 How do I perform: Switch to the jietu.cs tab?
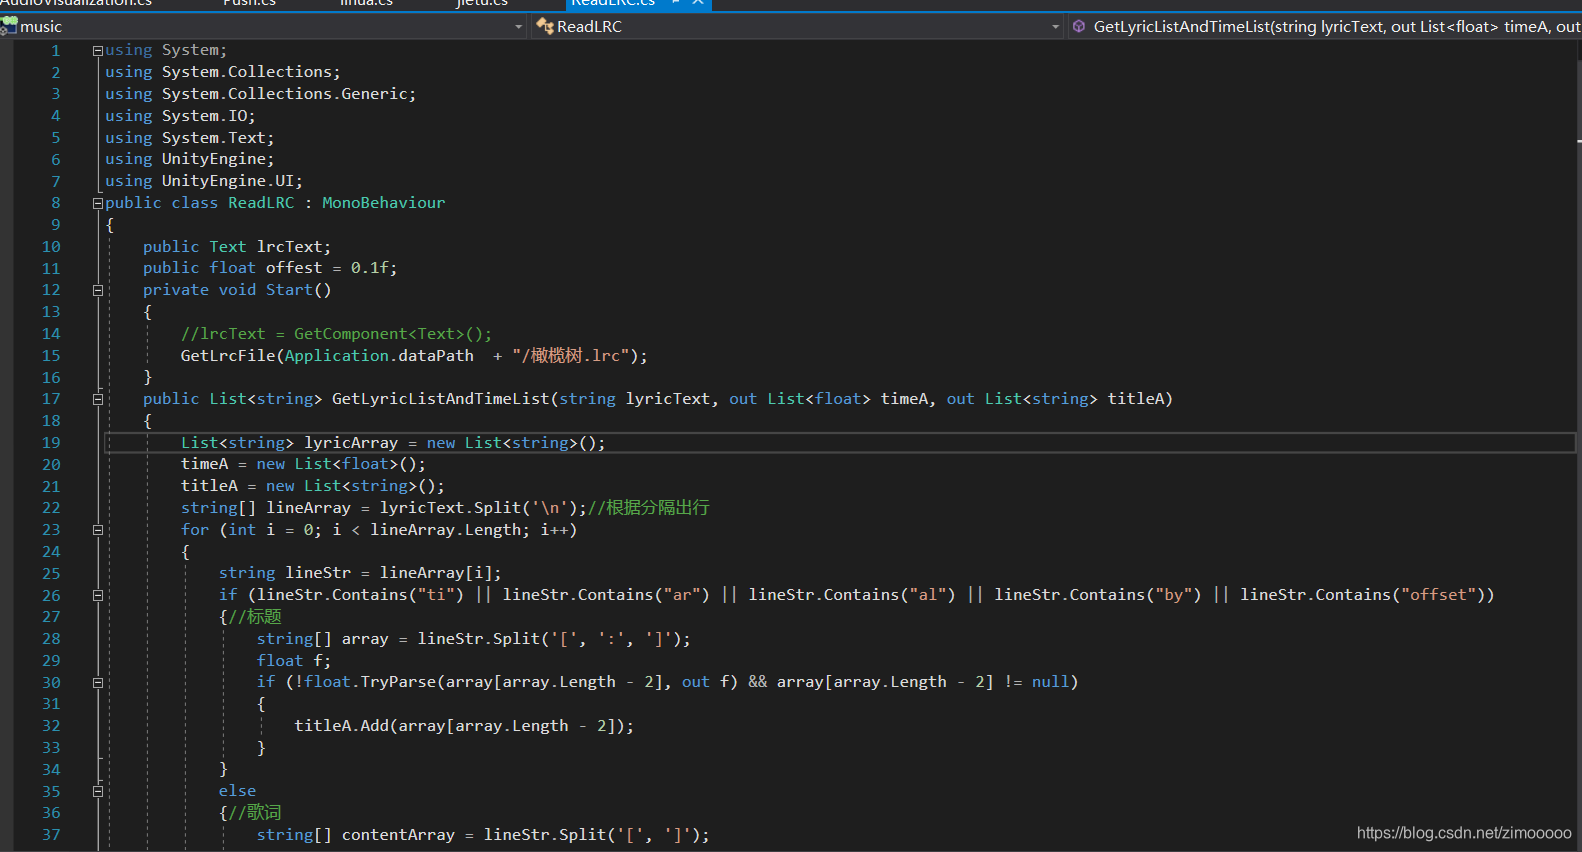[x=482, y=3]
